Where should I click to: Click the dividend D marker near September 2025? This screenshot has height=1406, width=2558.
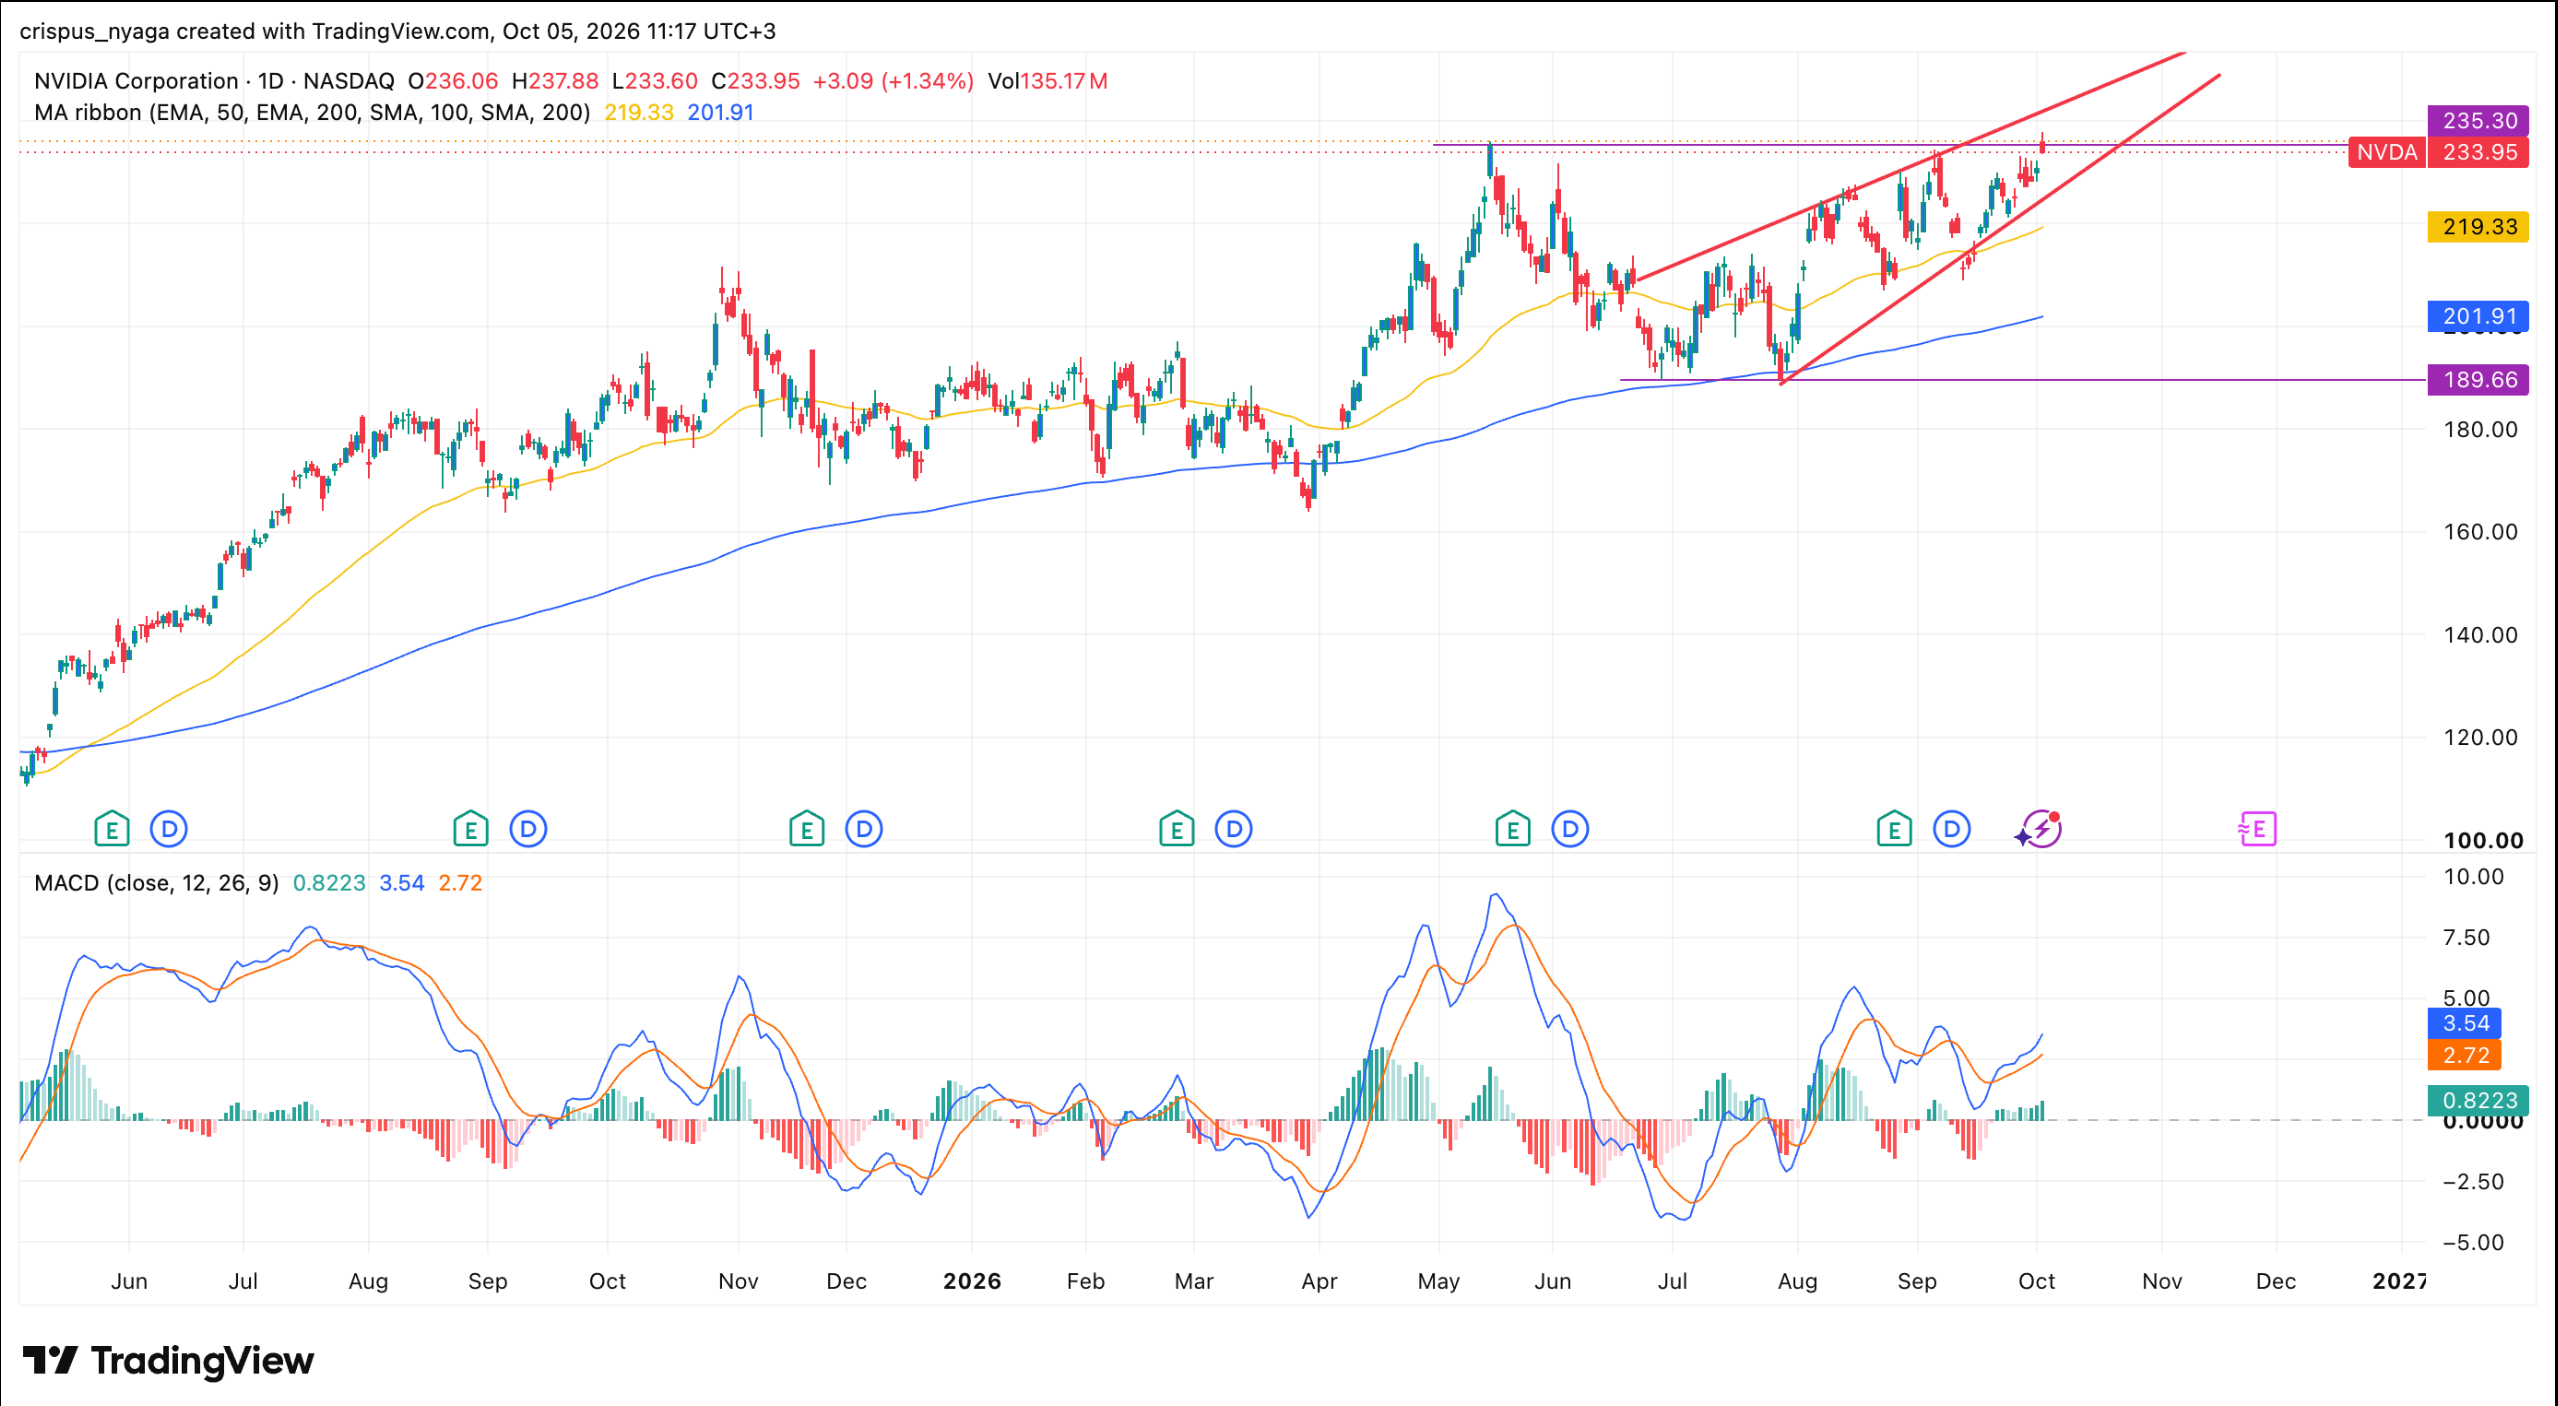pos(528,829)
